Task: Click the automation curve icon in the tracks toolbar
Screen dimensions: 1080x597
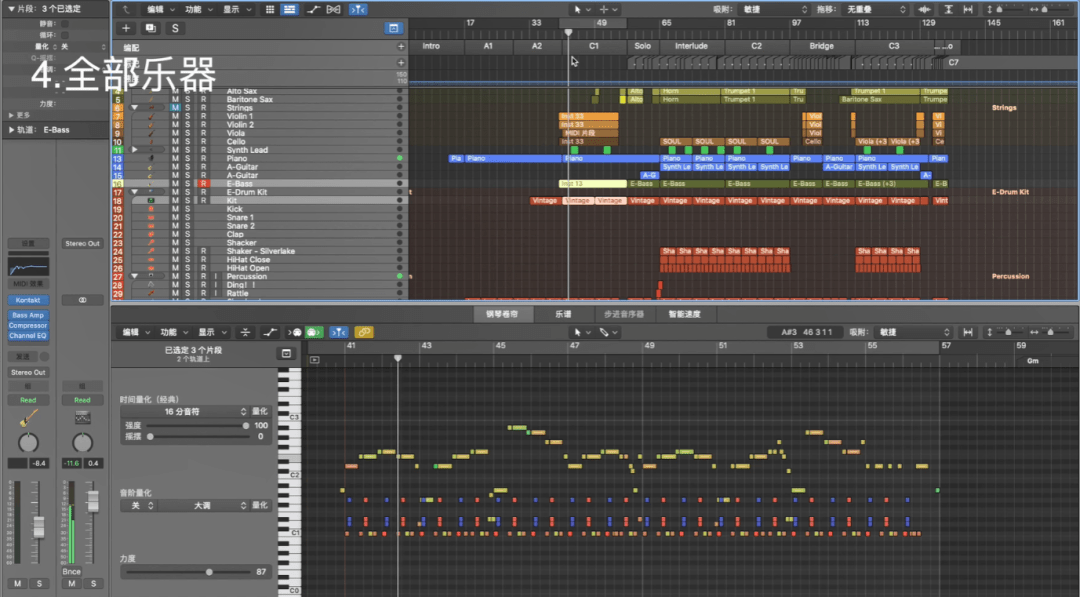Action: (314, 9)
